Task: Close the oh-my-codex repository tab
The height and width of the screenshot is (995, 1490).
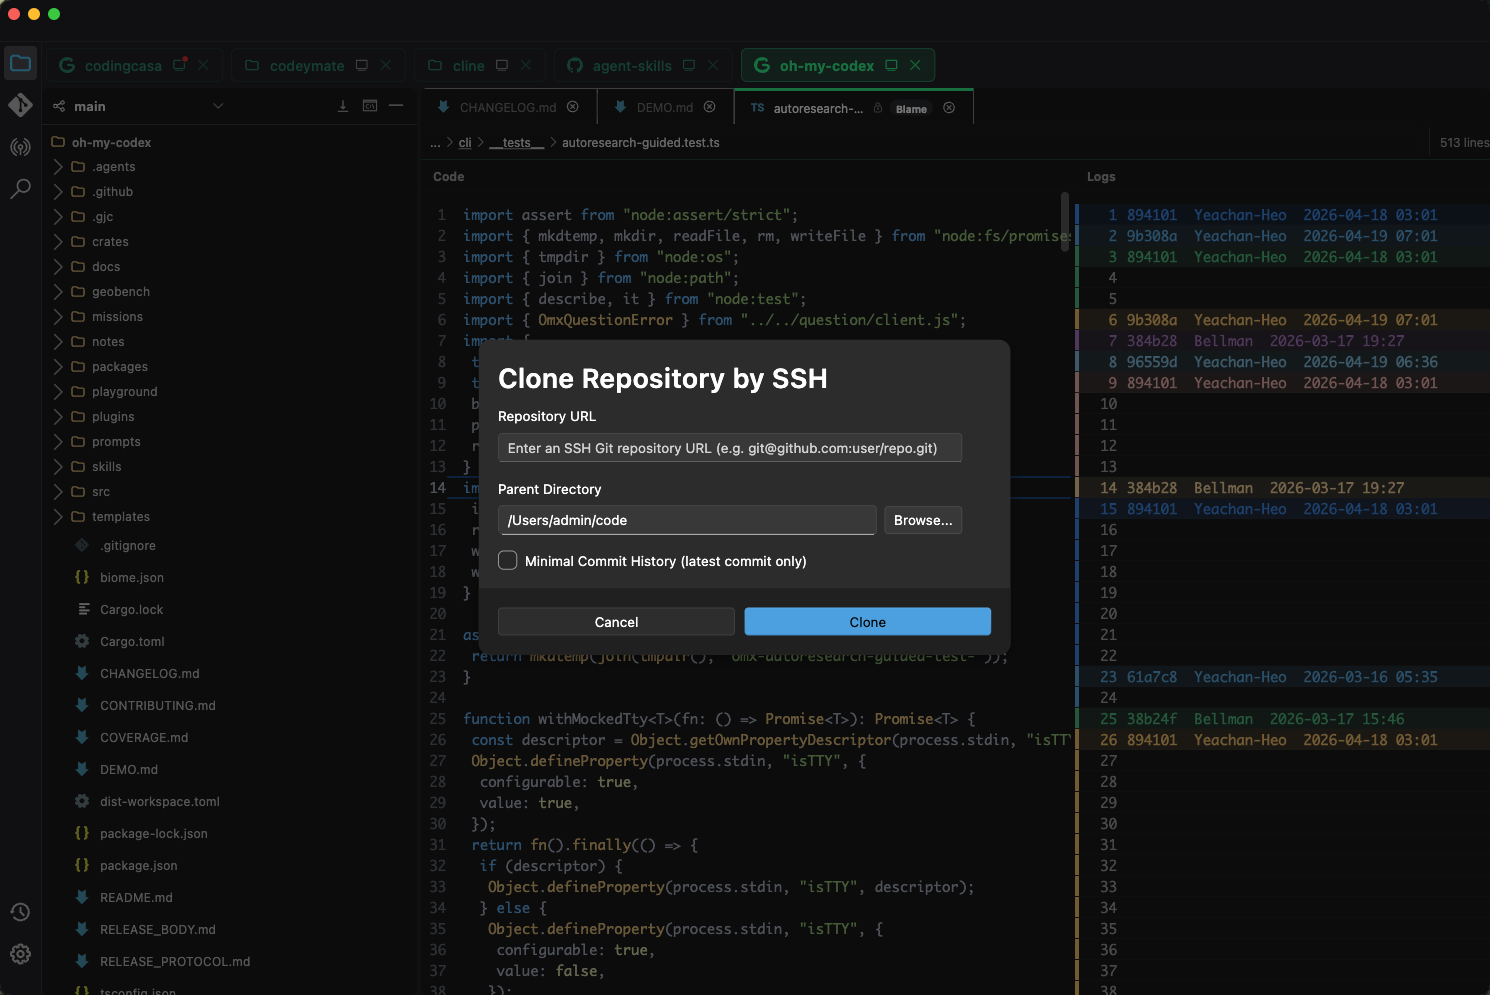Action: (x=915, y=65)
